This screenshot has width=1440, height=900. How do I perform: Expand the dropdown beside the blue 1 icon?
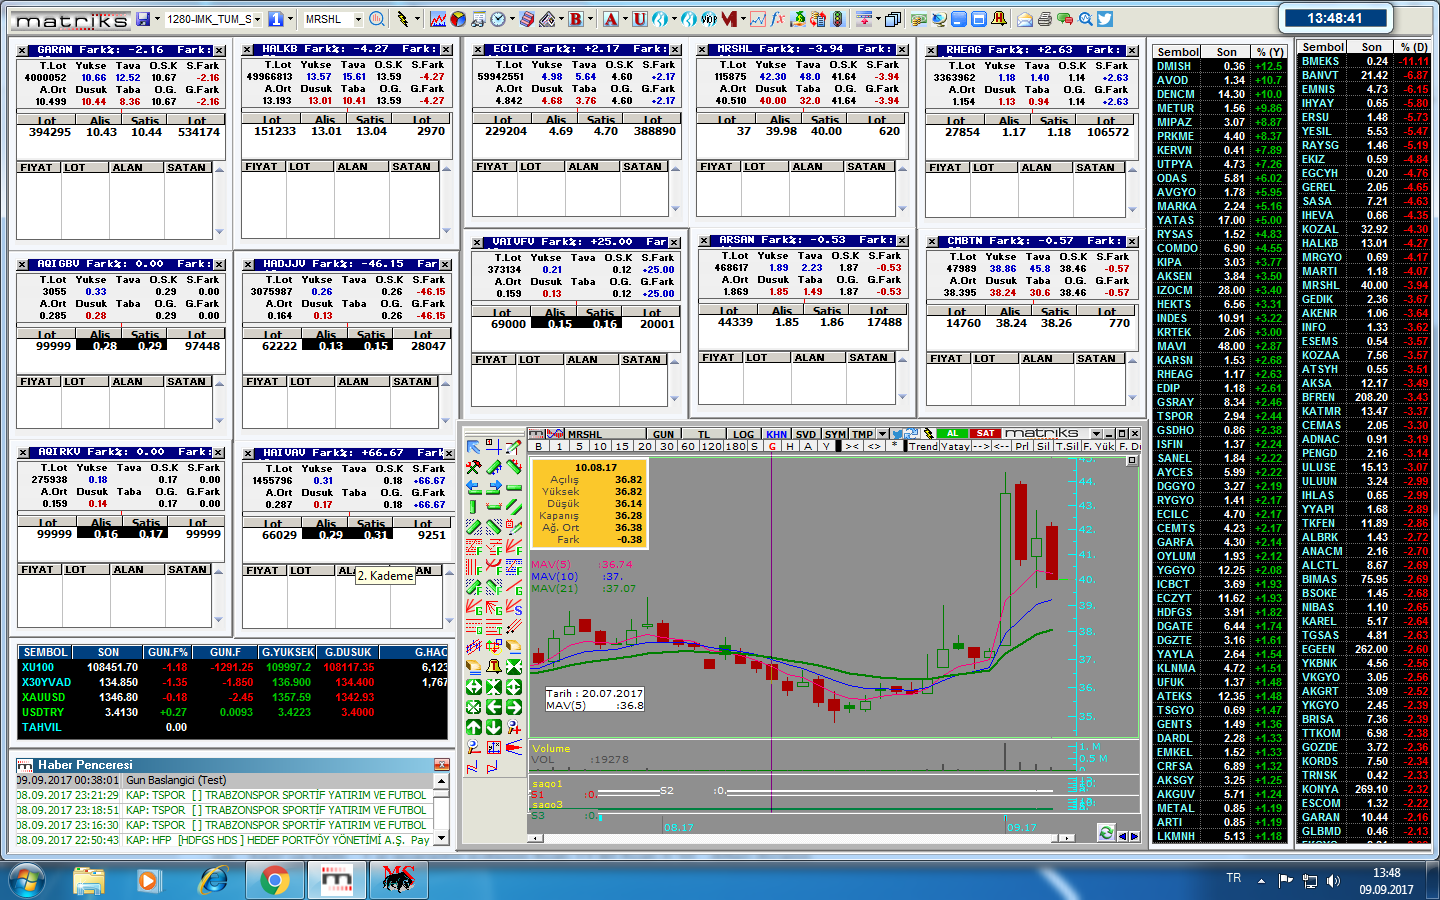tap(290, 19)
